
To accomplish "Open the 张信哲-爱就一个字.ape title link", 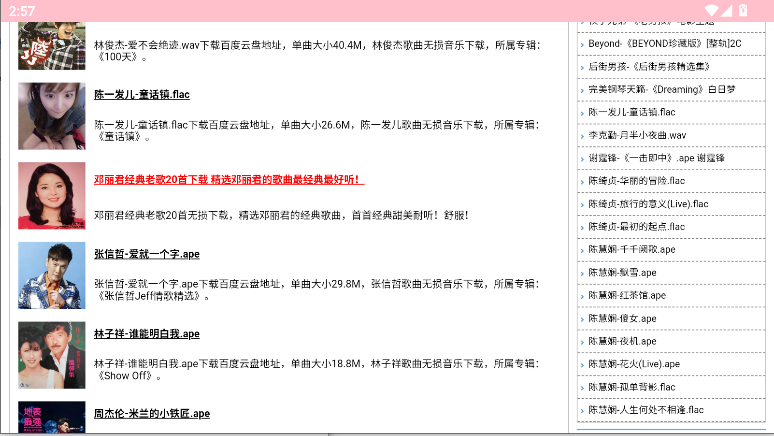I will [x=147, y=254].
